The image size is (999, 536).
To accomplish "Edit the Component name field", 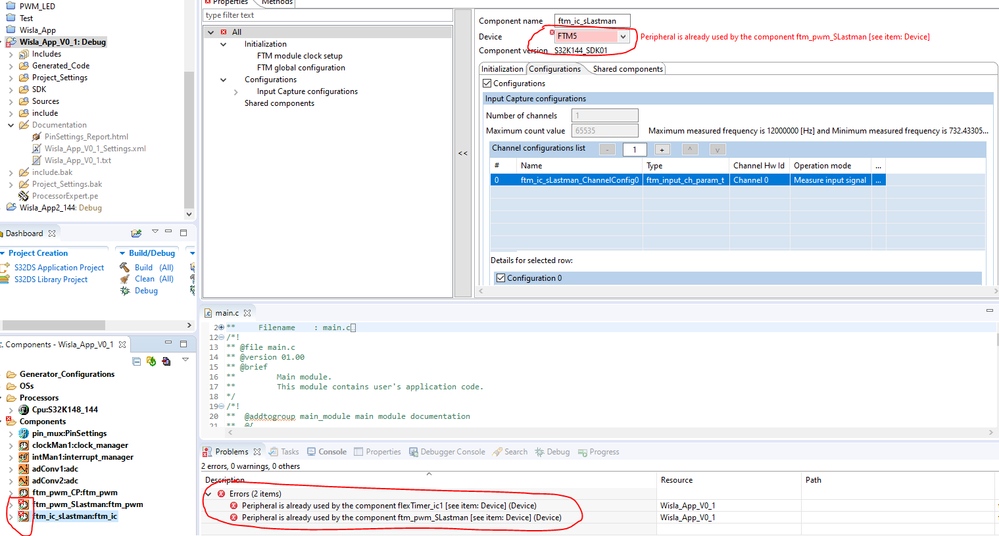I will pos(592,21).
